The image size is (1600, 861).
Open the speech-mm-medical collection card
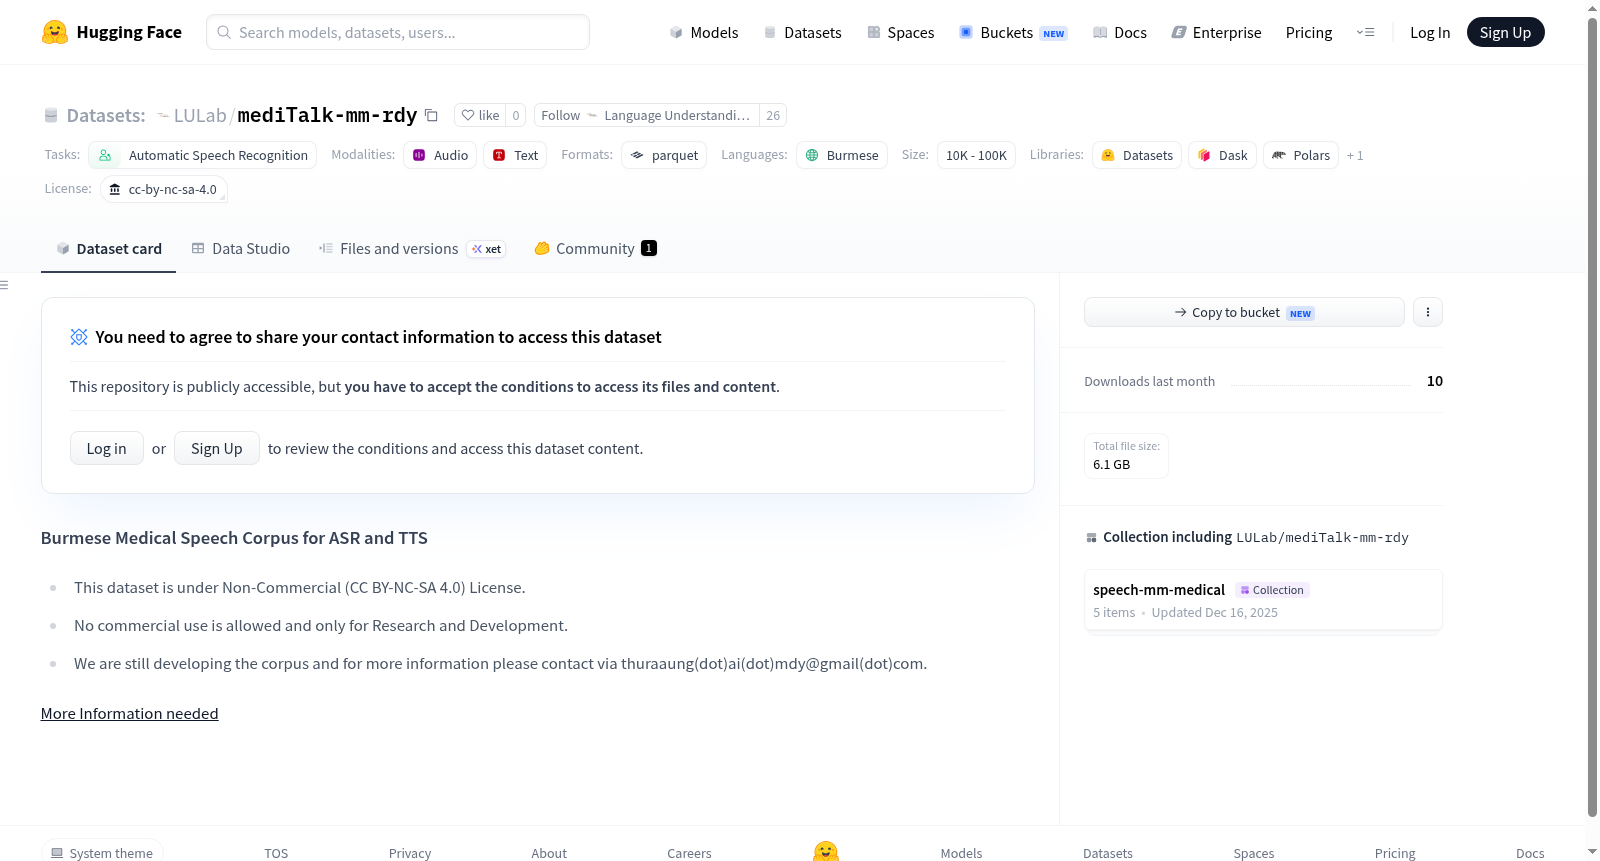(x=1263, y=600)
